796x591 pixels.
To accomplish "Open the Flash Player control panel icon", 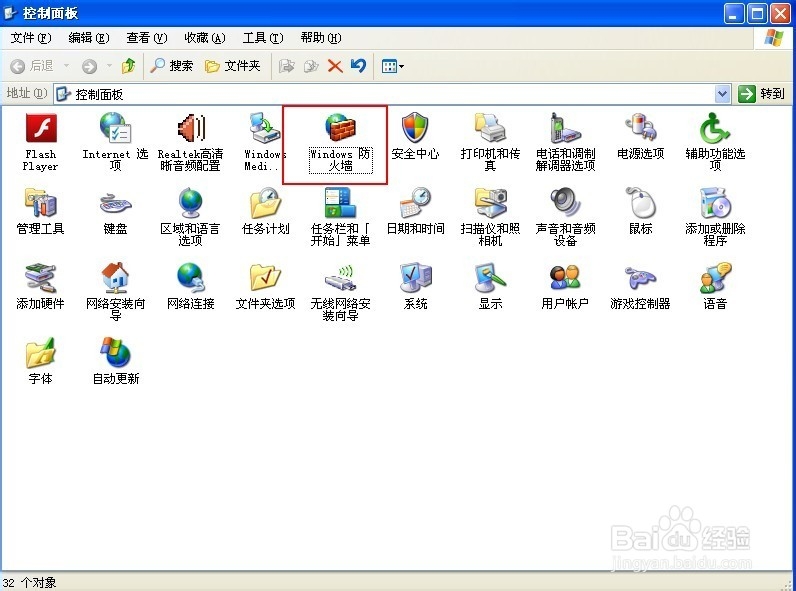I will [x=41, y=128].
